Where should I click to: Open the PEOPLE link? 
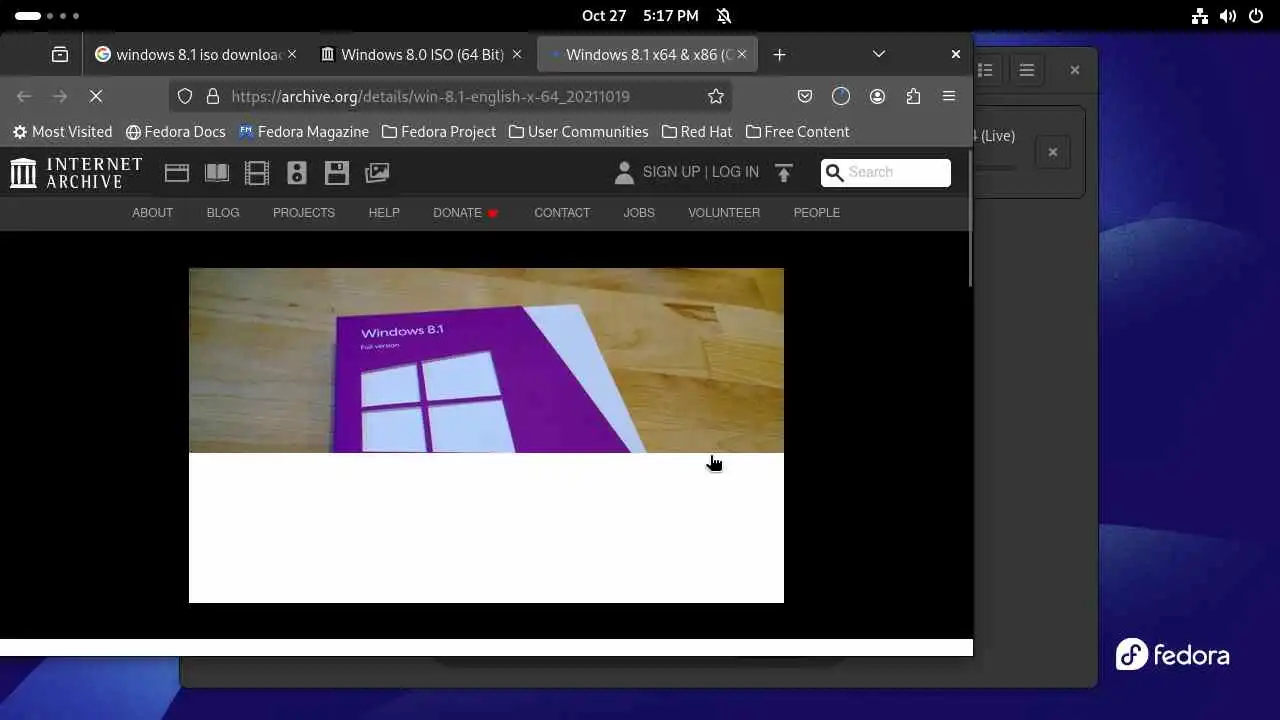(x=817, y=213)
